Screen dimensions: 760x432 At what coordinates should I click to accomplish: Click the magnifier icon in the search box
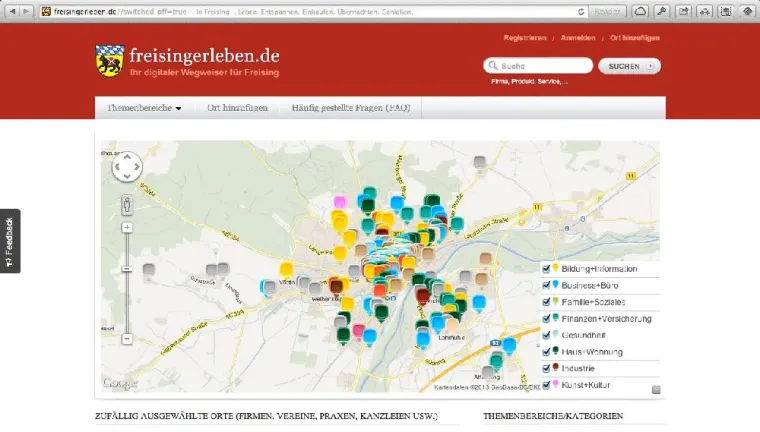coord(493,65)
